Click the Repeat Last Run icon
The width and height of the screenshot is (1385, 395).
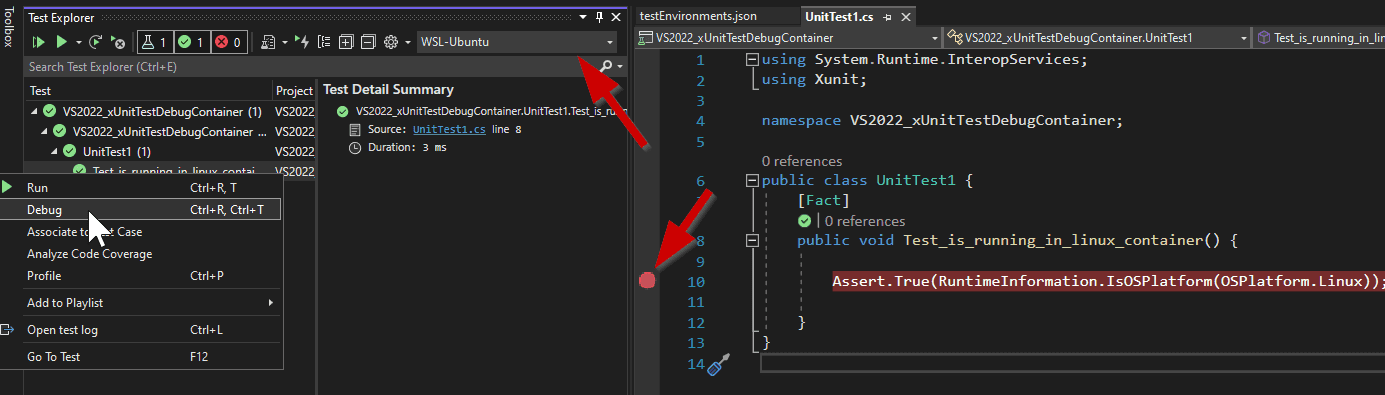click(x=95, y=42)
